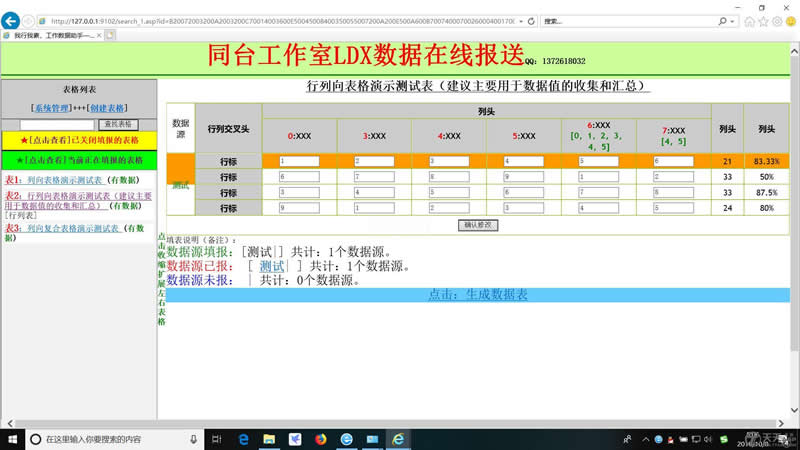
Task: Click the browser refresh icon
Action: point(530,20)
